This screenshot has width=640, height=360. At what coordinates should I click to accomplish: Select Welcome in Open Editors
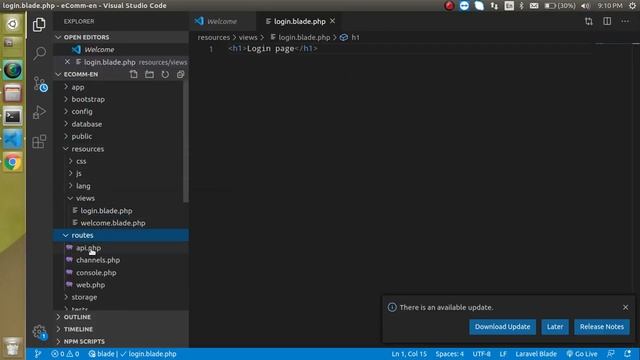click(x=121, y=49)
